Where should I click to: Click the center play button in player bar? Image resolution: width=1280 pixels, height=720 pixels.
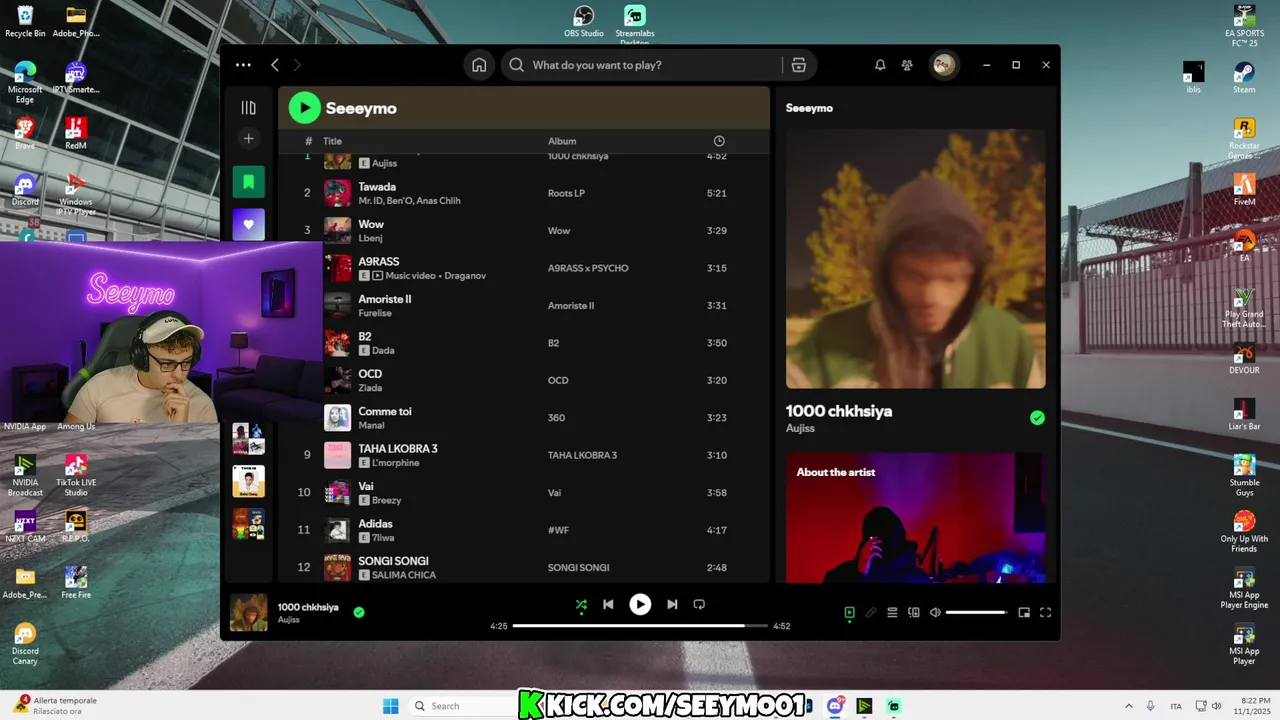coord(640,604)
